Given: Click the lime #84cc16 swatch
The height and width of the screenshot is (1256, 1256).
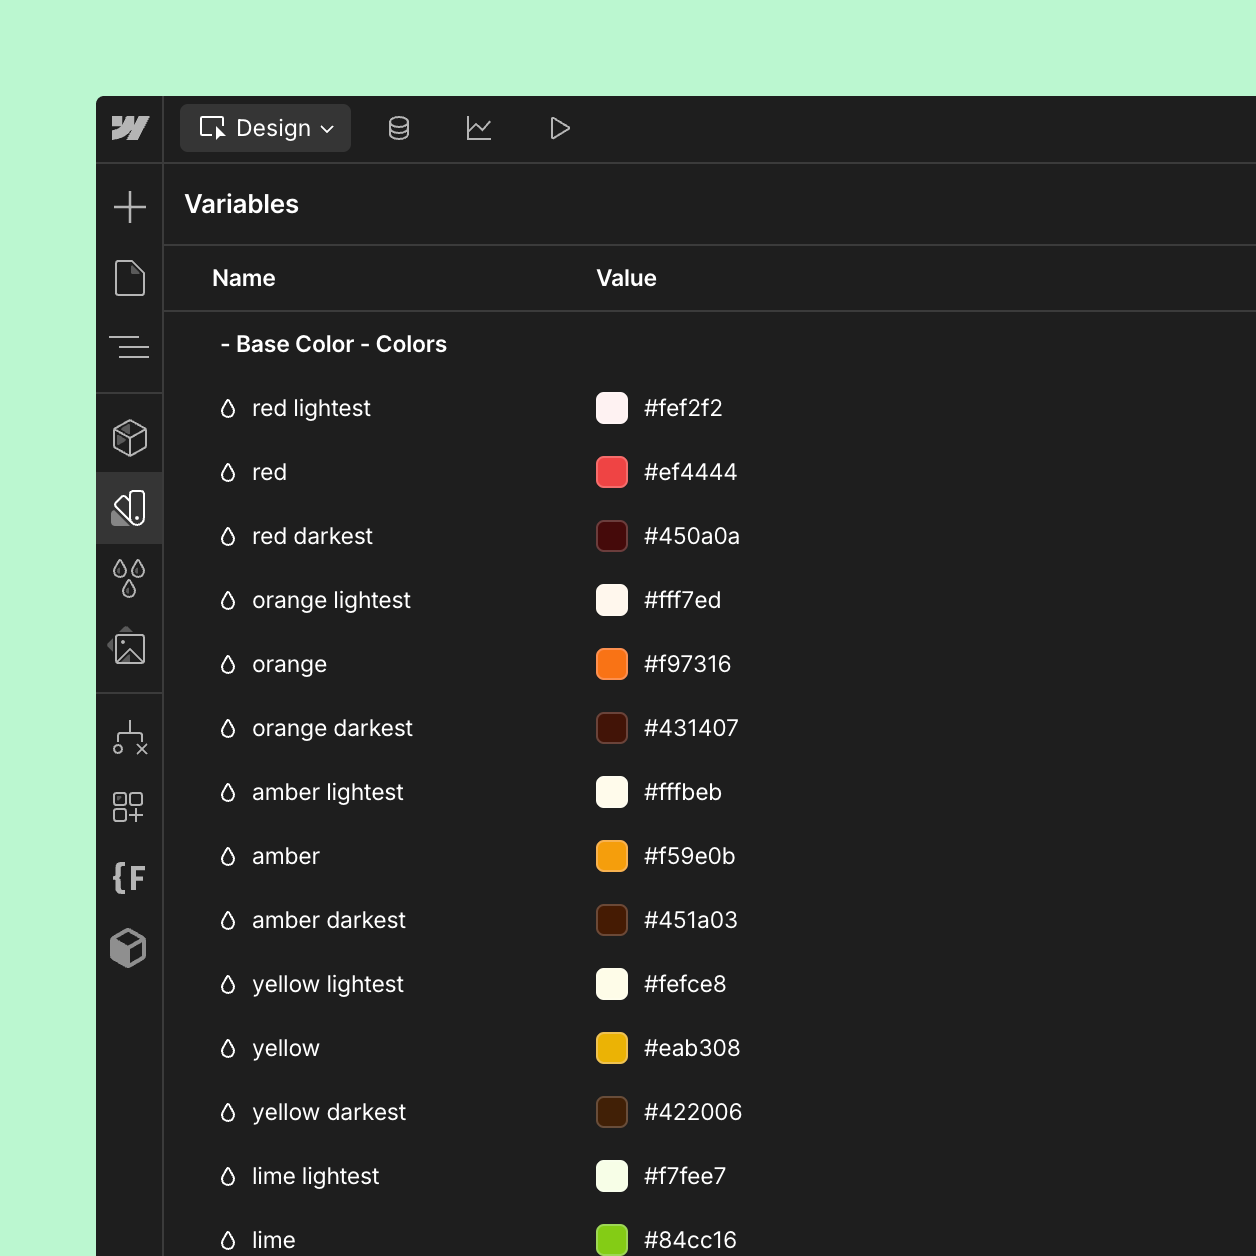Looking at the screenshot, I should click(612, 1240).
